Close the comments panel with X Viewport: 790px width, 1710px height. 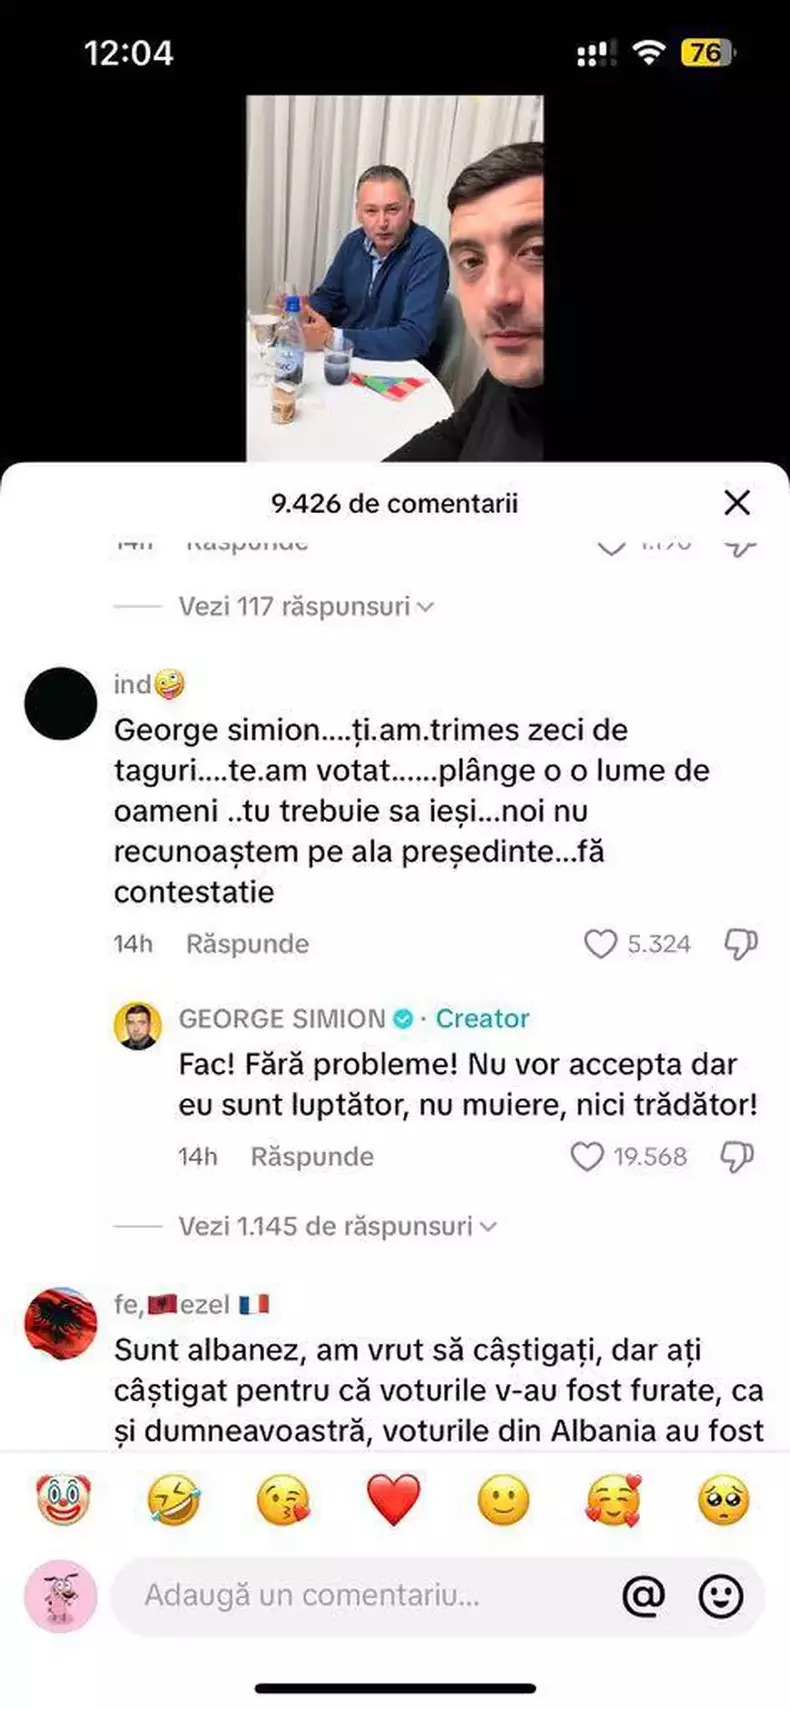click(x=737, y=502)
